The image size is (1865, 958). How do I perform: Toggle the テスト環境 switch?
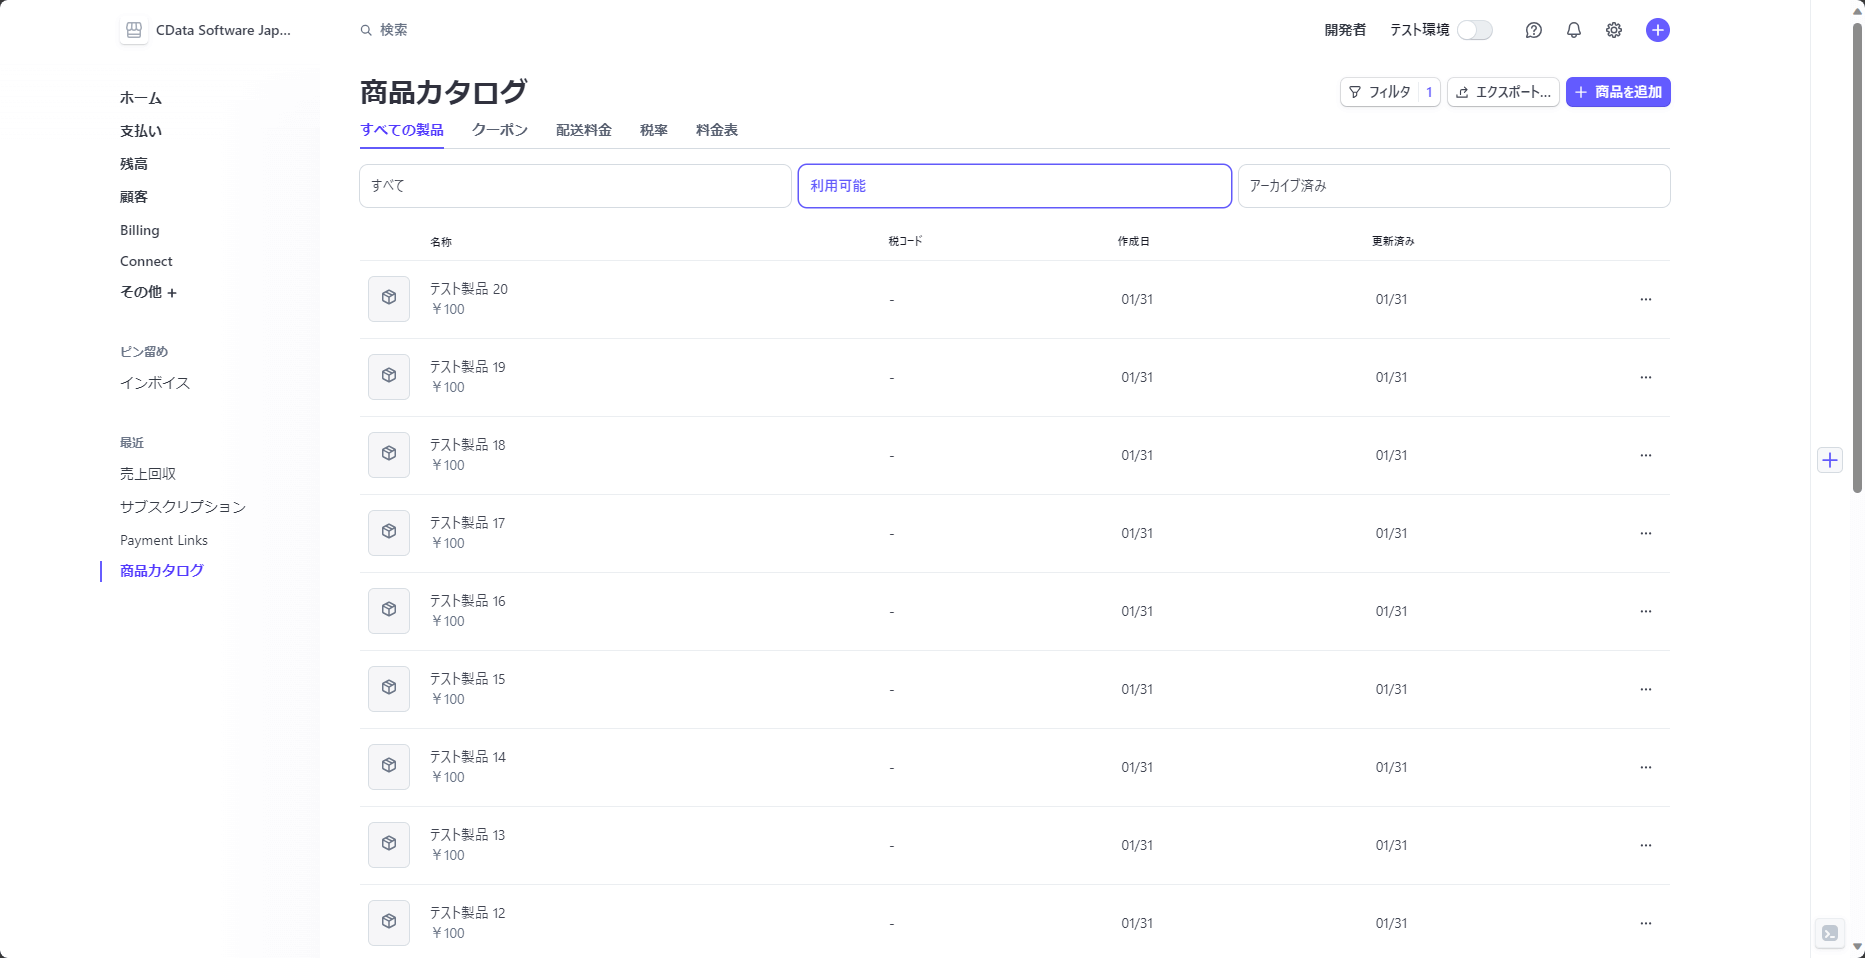(1474, 30)
